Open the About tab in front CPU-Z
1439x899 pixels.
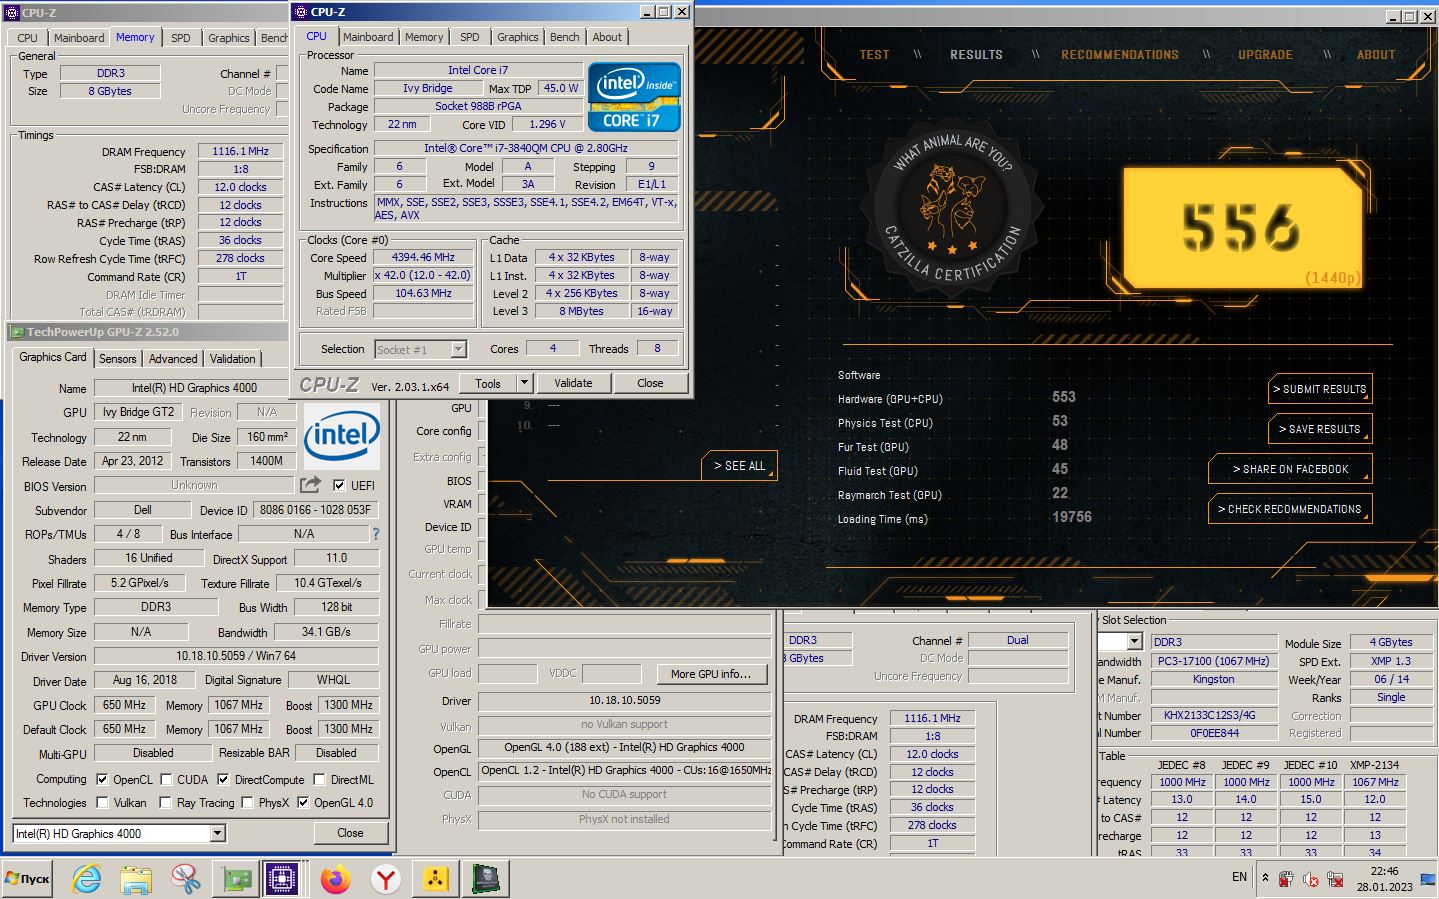coord(607,37)
